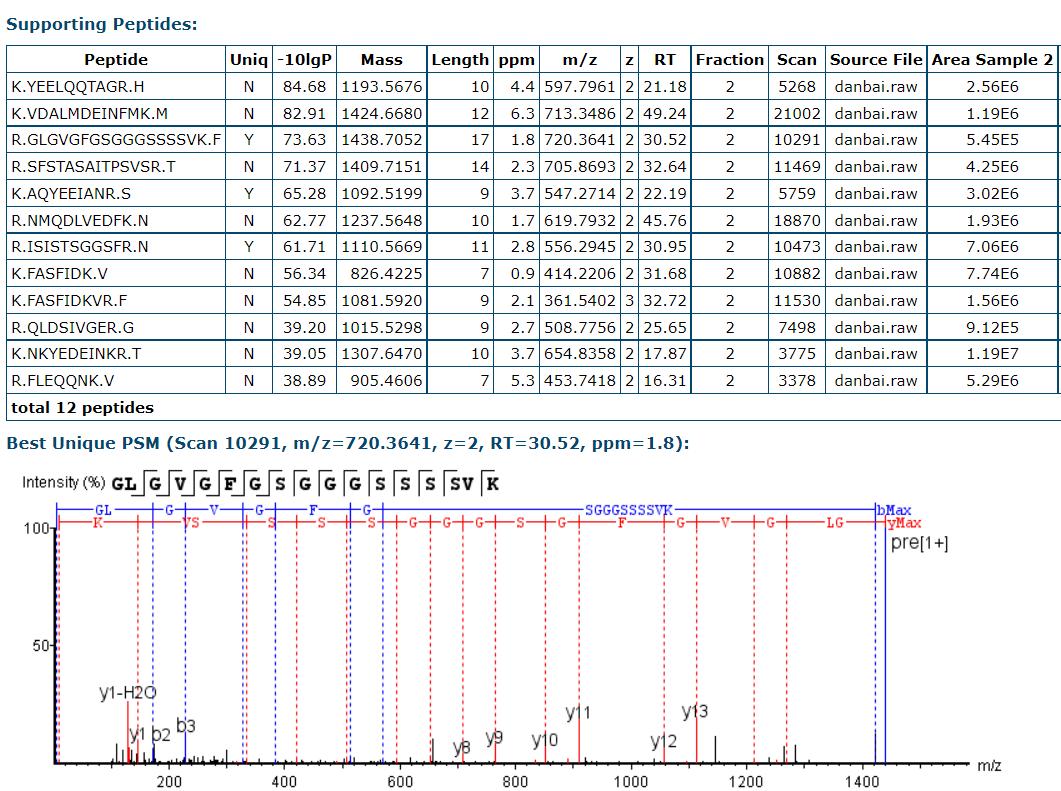
Task: Select the Area Sample 2 column header
Action: click(992, 60)
